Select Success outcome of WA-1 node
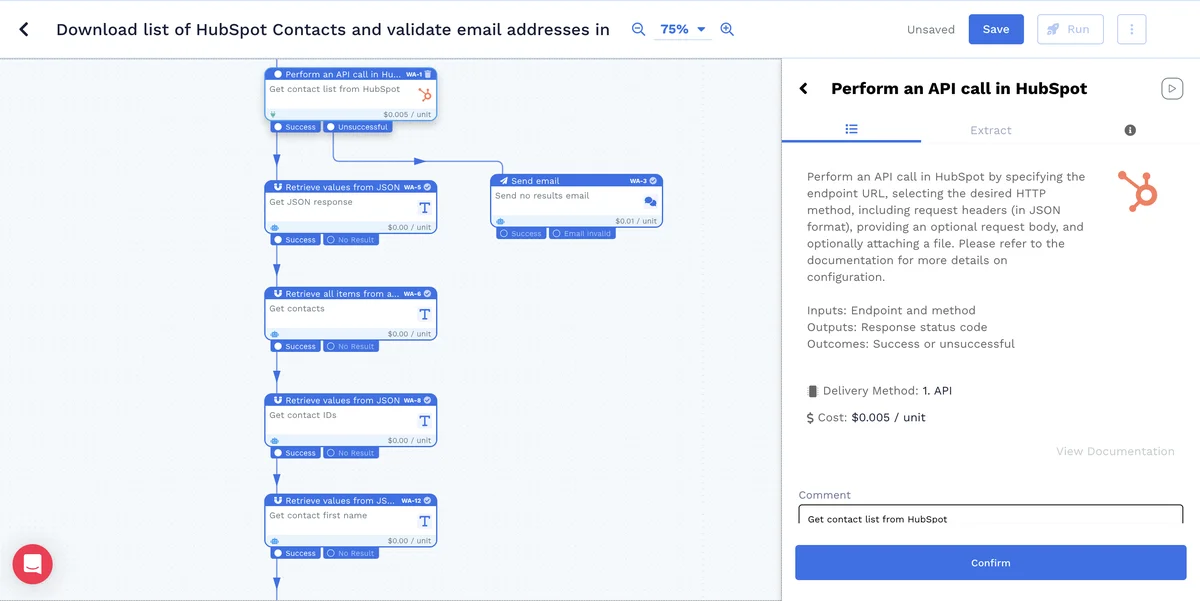The image size is (1200, 601). tap(295, 127)
